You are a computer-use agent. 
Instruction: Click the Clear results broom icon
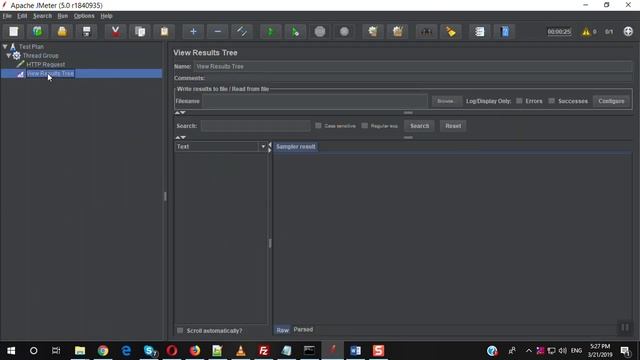(373, 31)
